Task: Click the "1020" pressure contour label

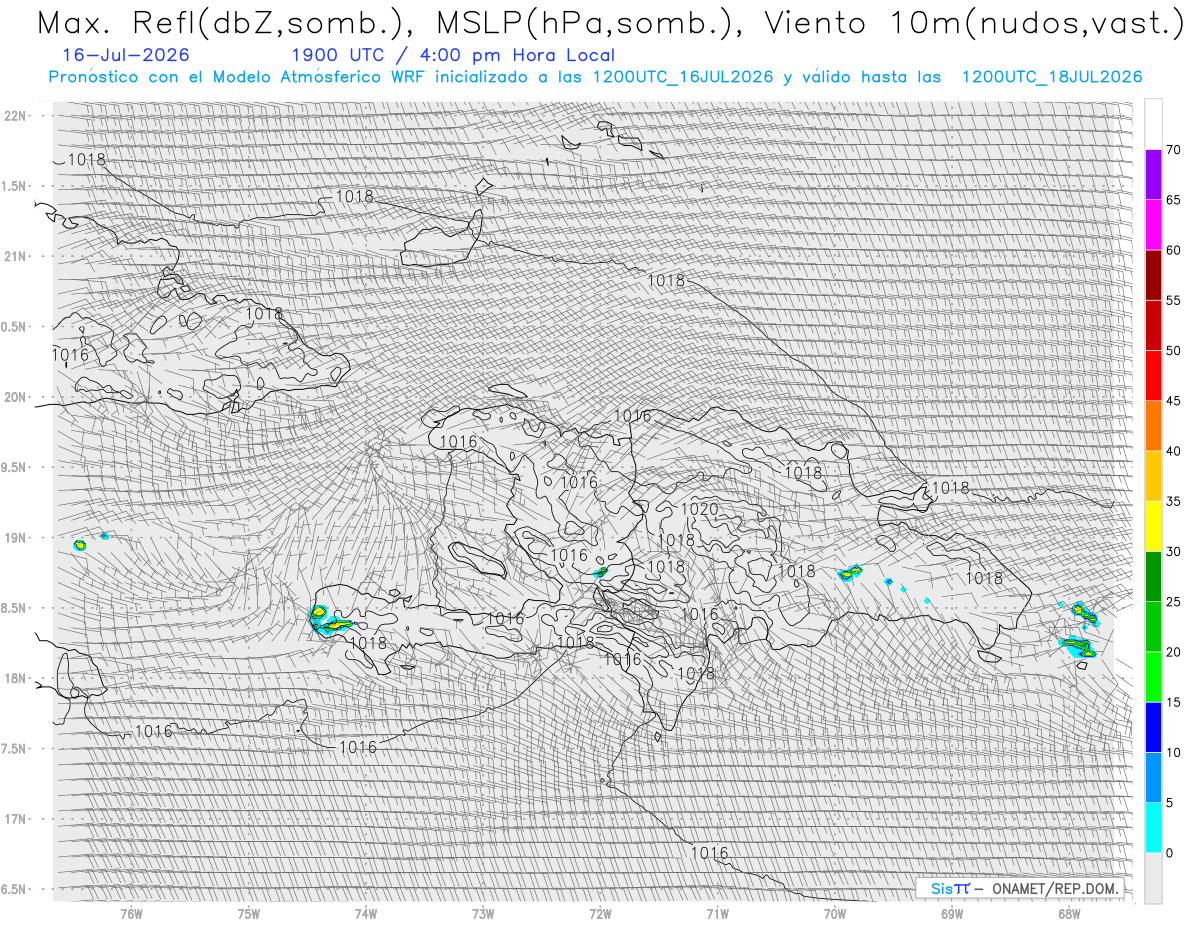Action: click(699, 509)
